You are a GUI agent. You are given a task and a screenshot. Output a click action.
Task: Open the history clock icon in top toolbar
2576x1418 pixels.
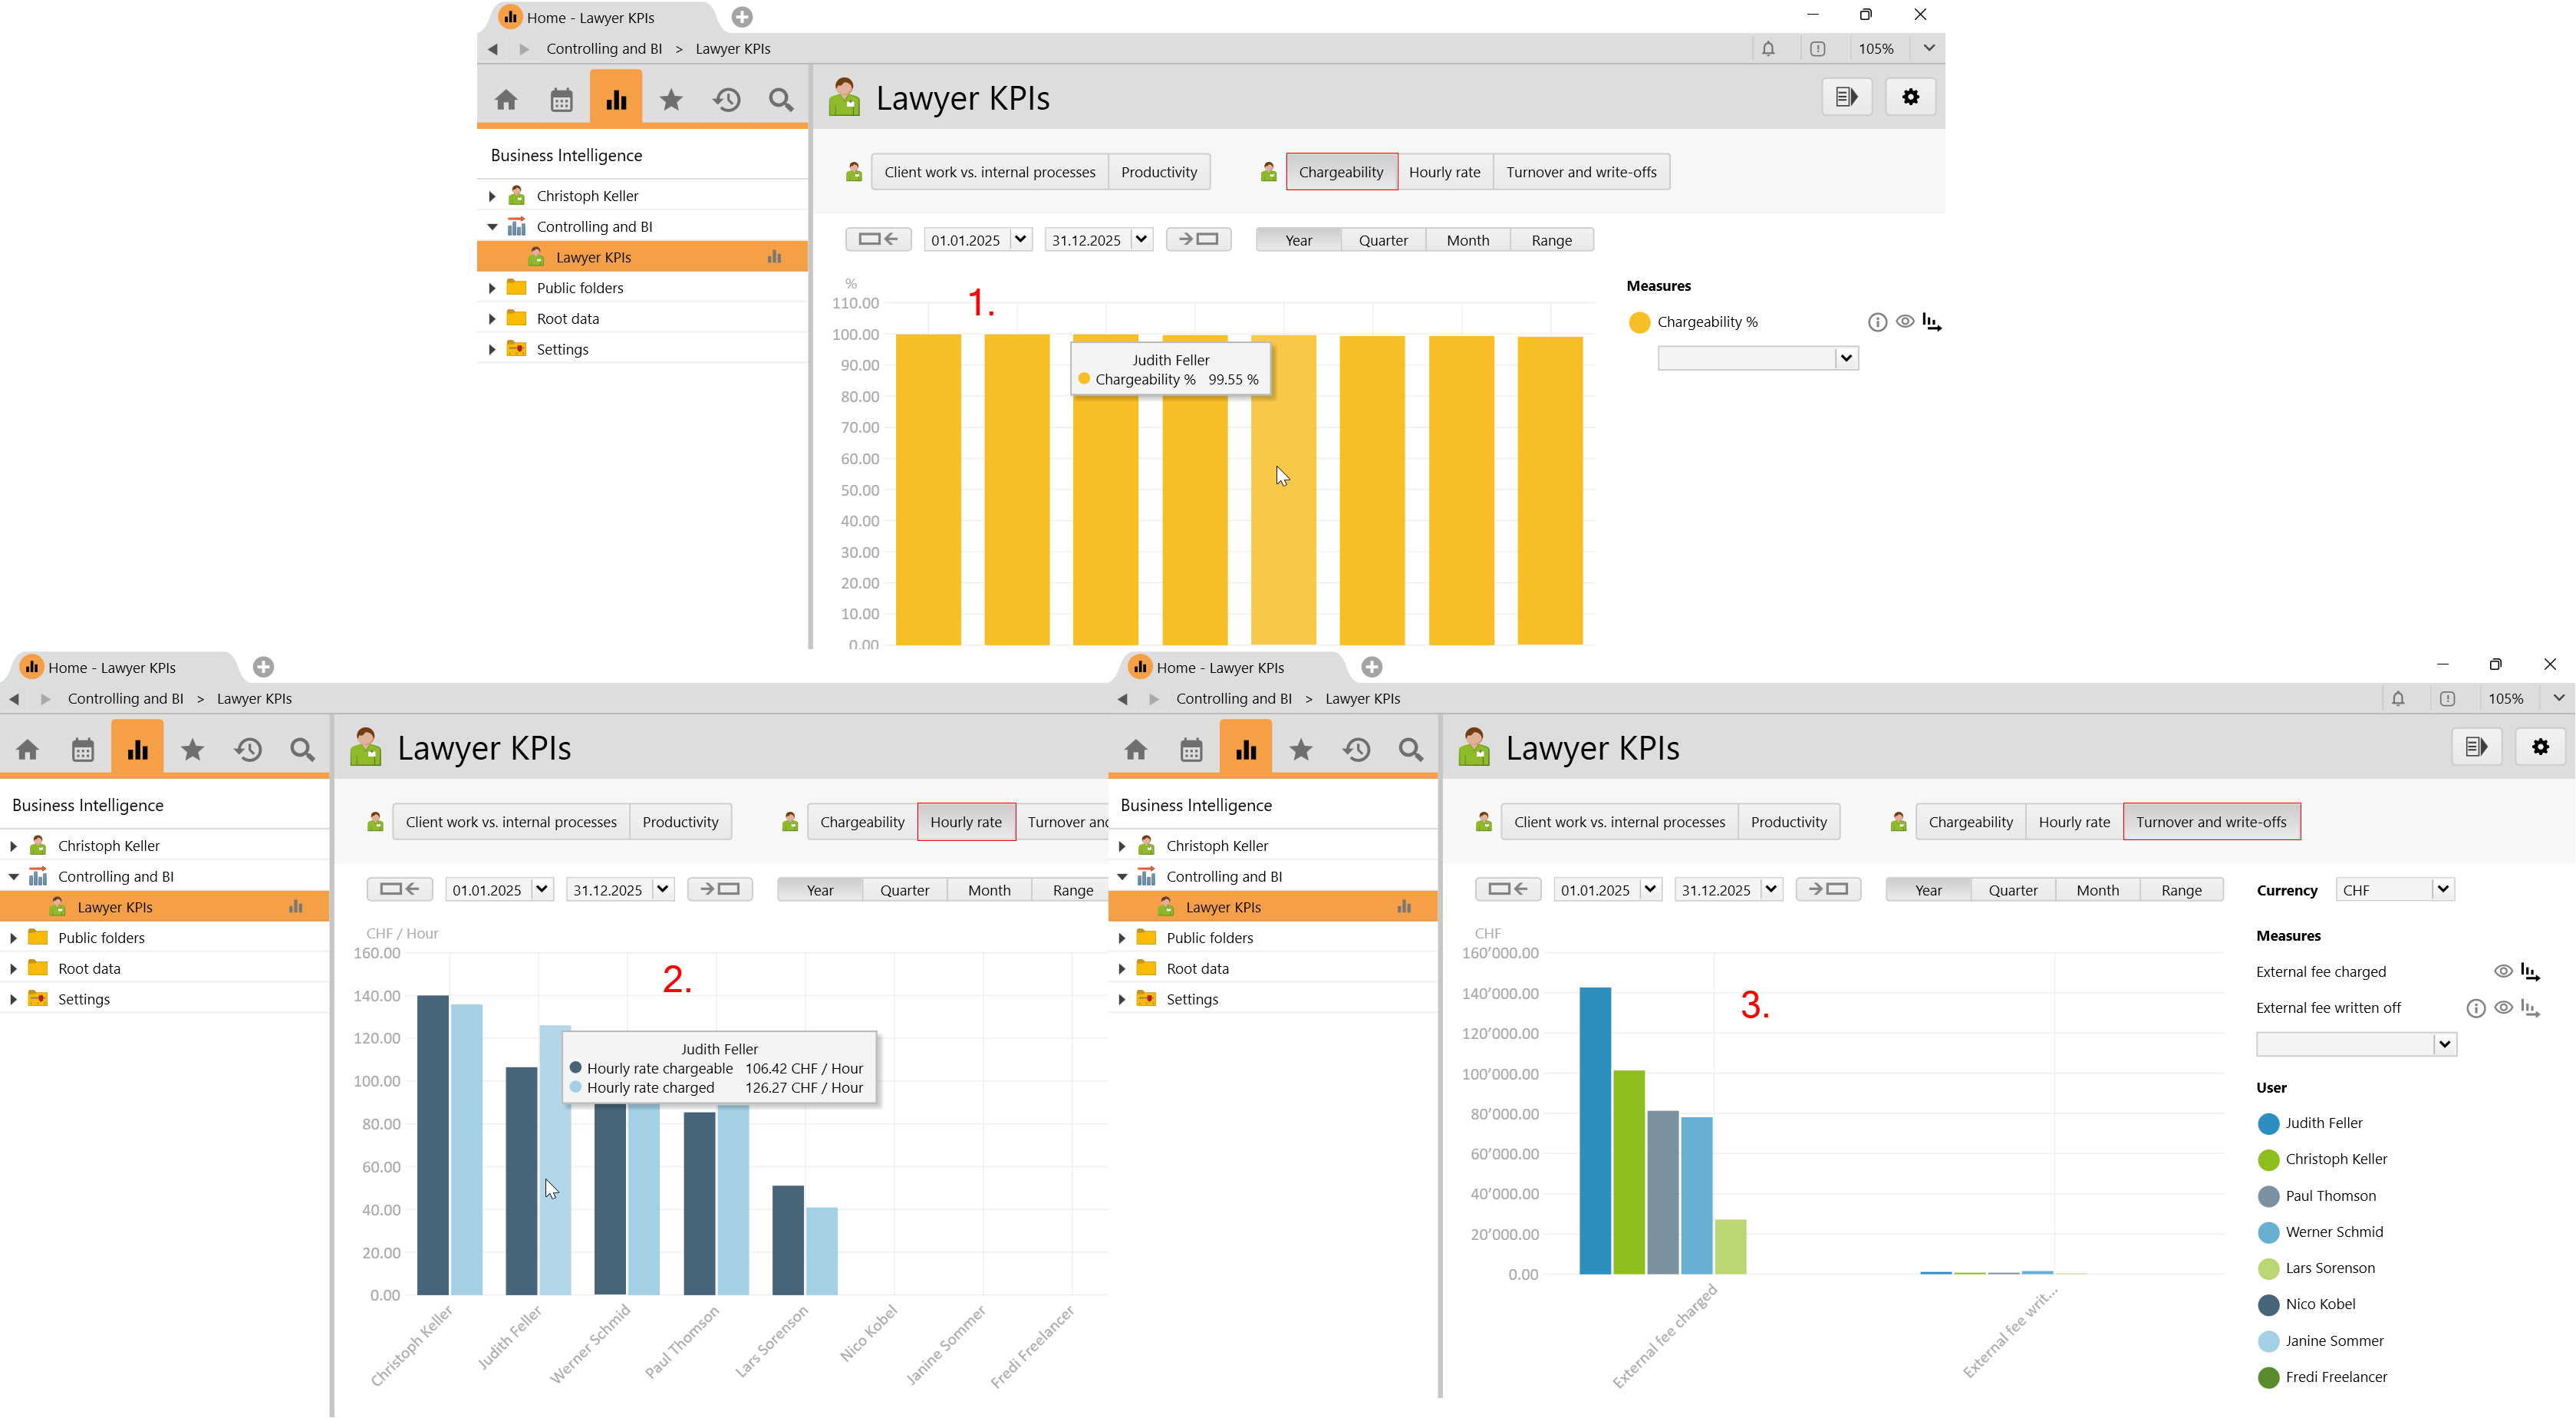tap(726, 99)
